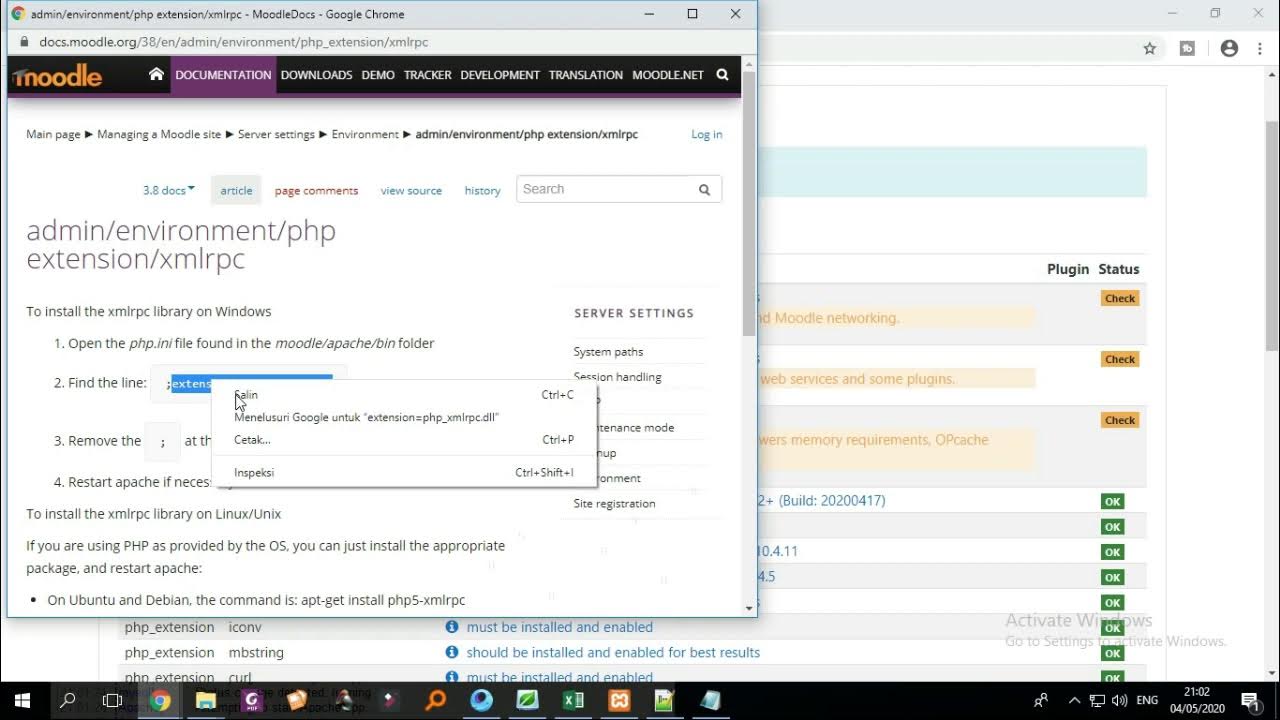Switch to the article tab
This screenshot has width=1280, height=720.
click(x=236, y=190)
